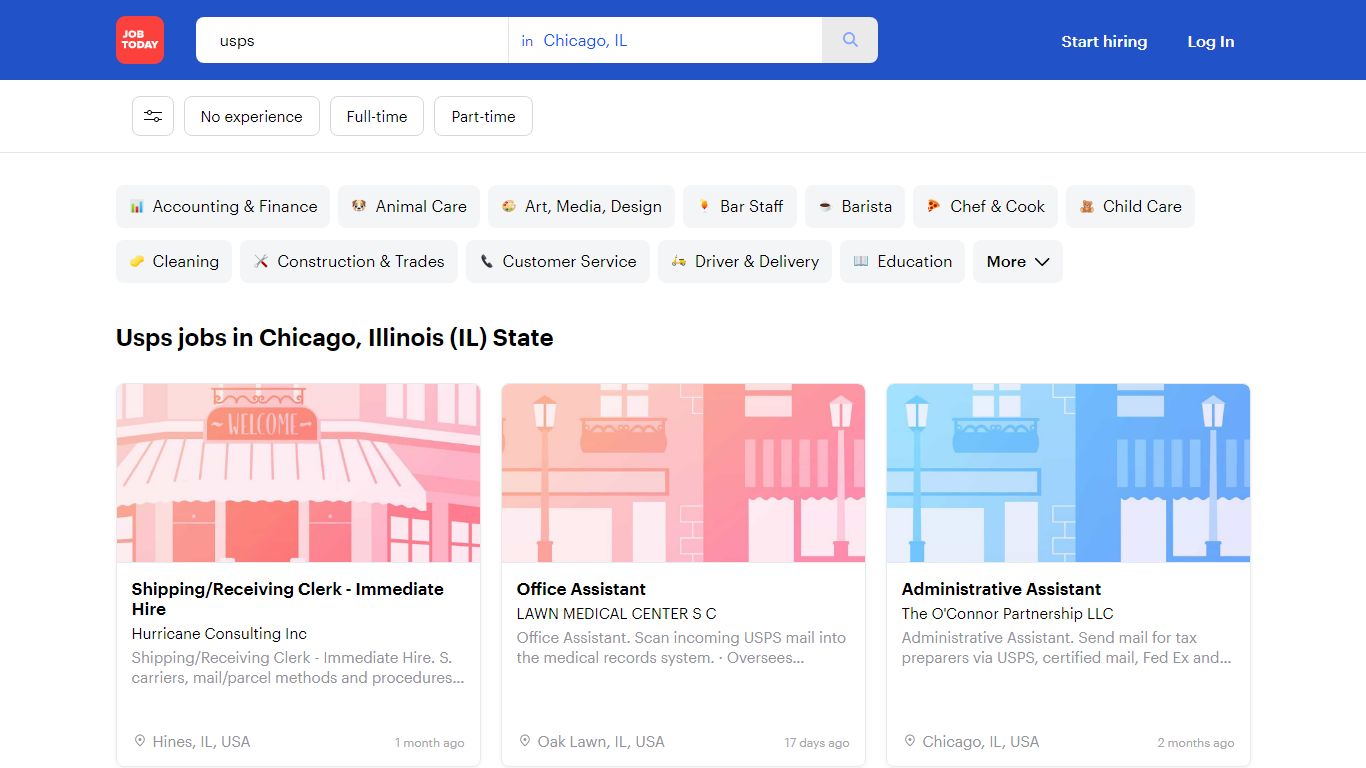Click the Log In link
The width and height of the screenshot is (1366, 768).
(x=1211, y=42)
